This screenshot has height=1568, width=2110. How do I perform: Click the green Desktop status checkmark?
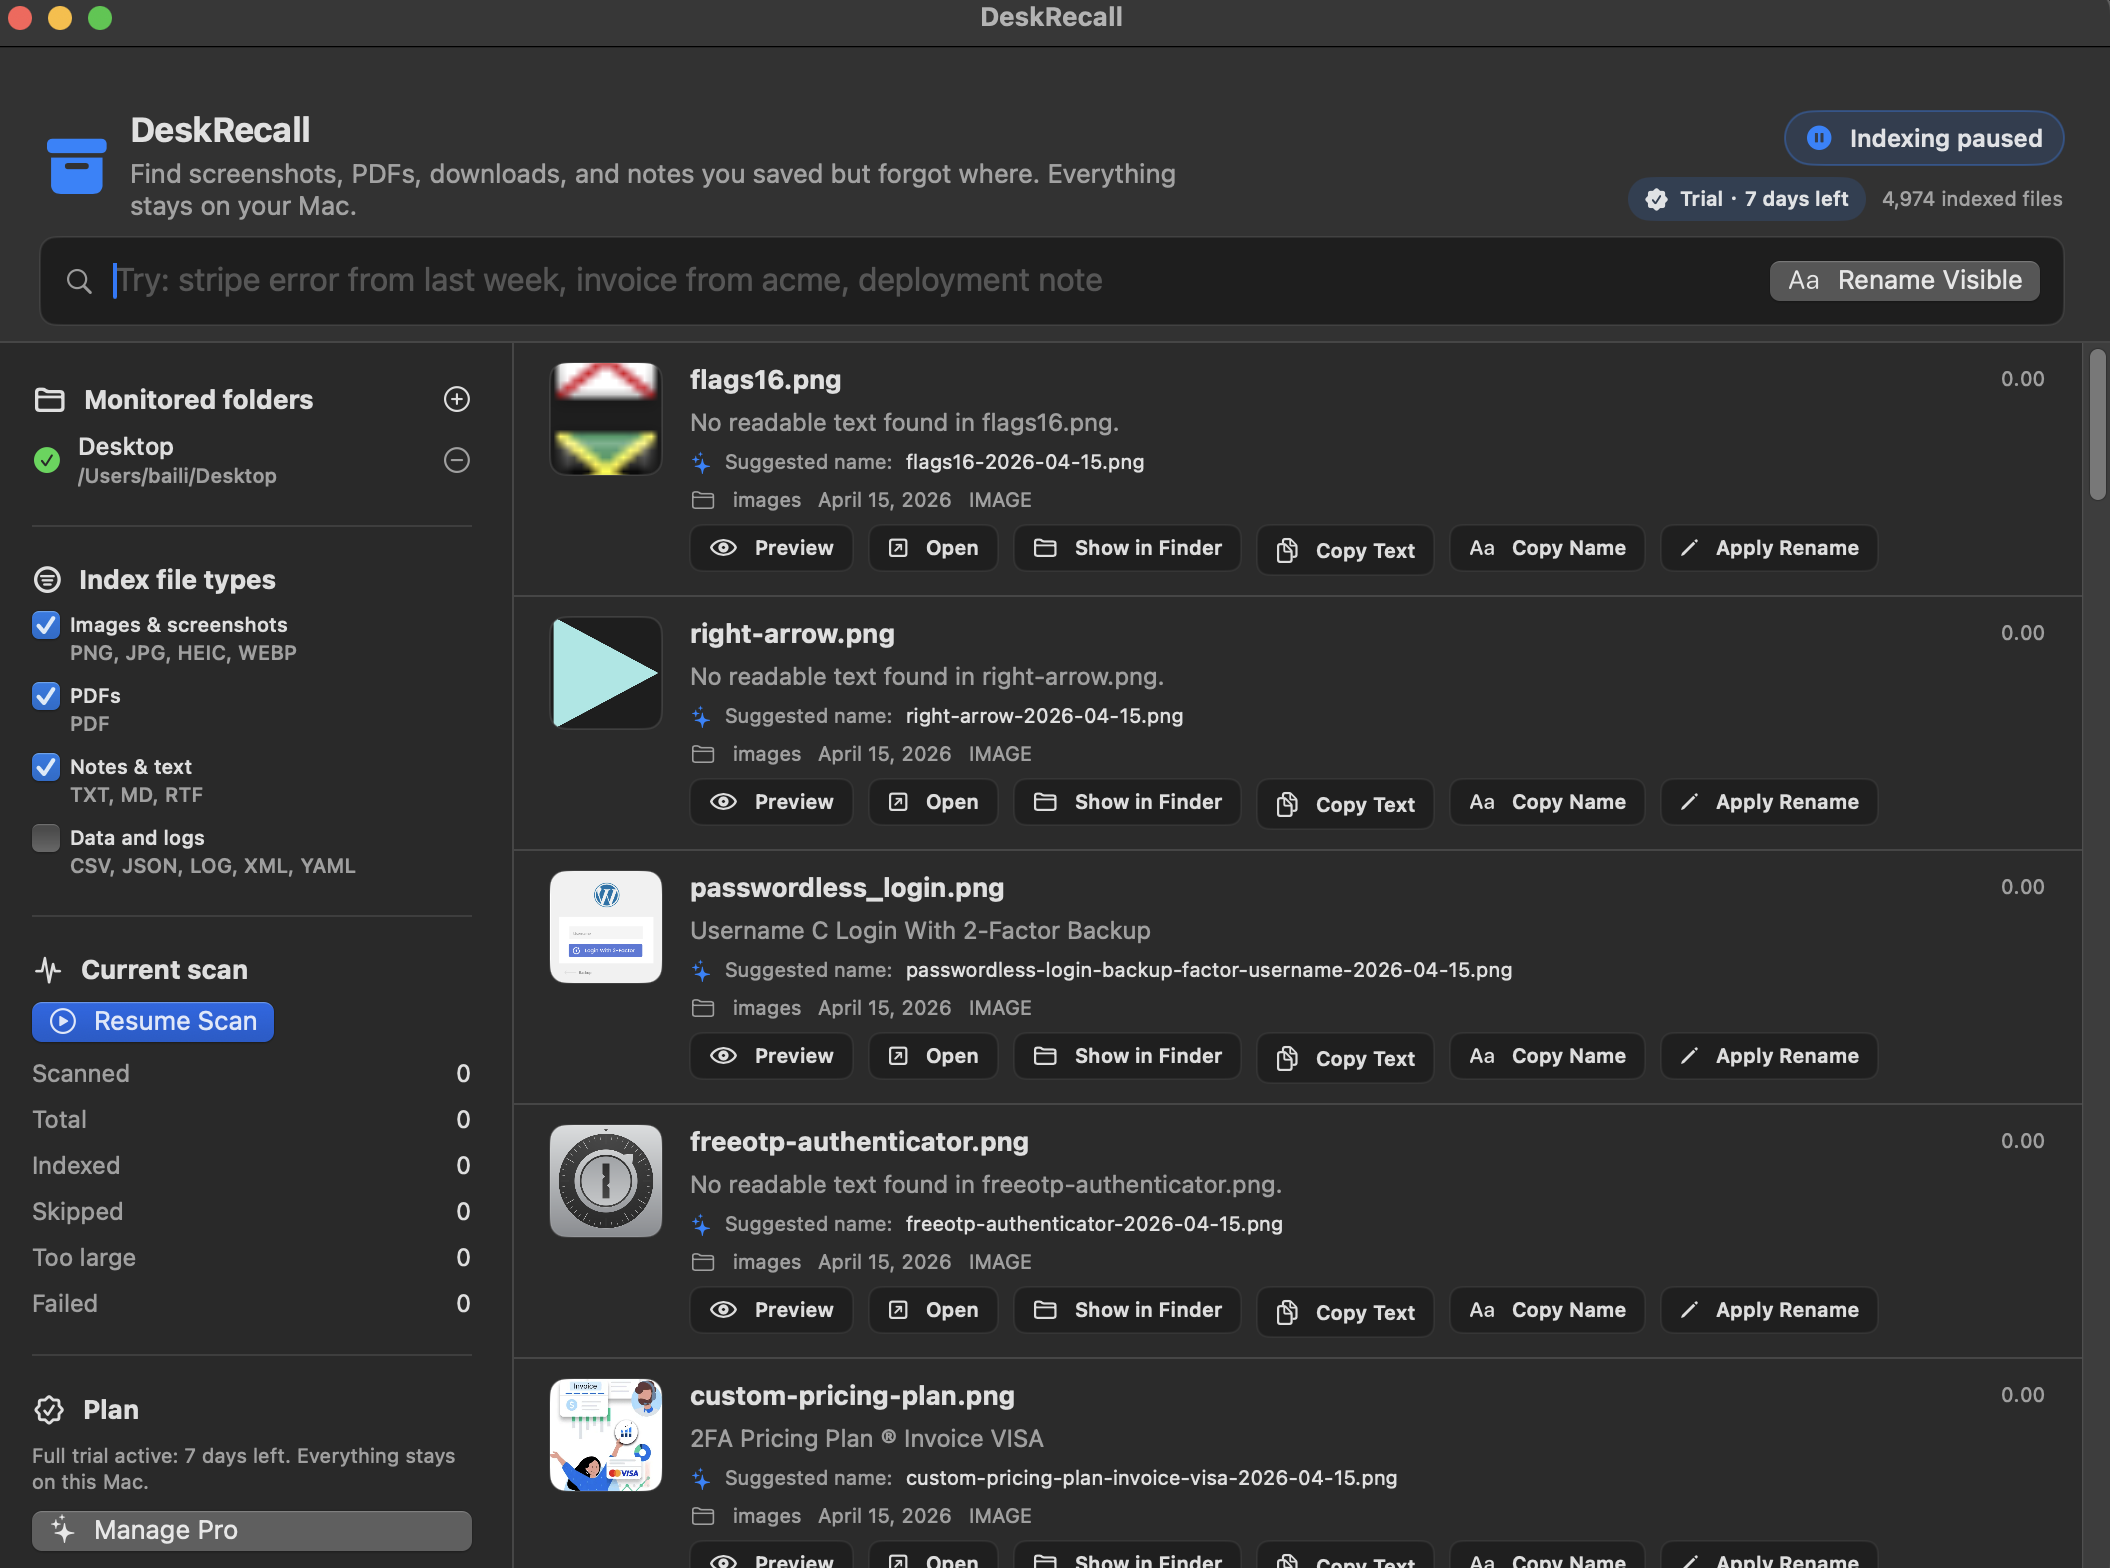tap(47, 460)
